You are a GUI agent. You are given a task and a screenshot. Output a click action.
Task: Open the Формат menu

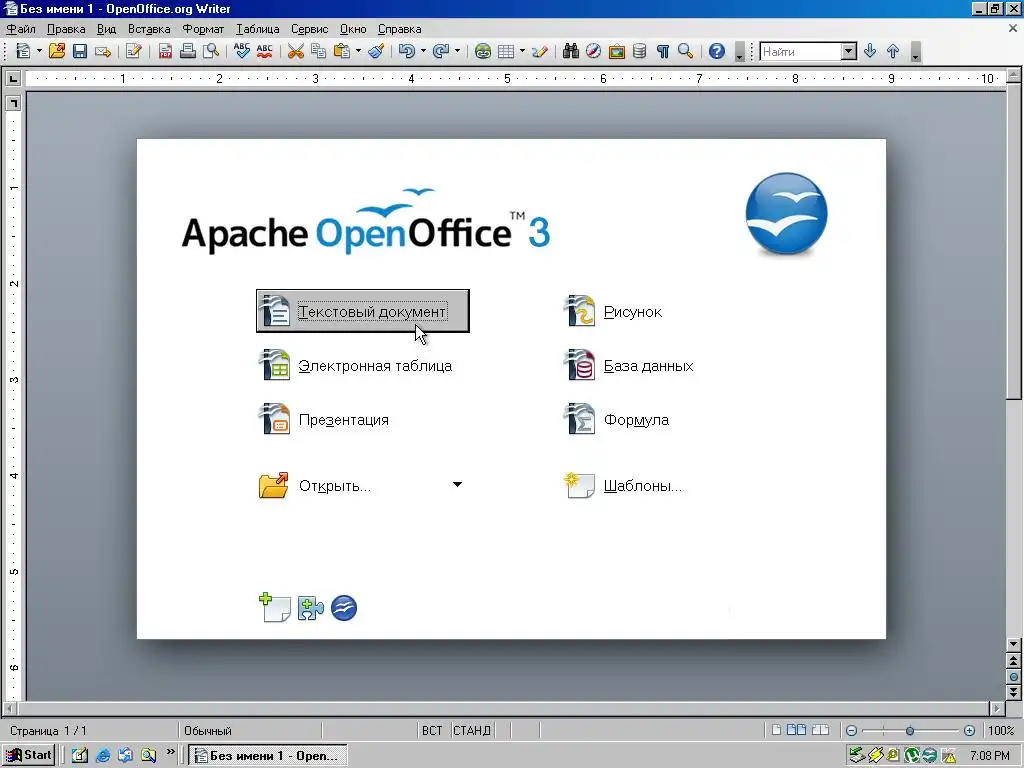[x=203, y=29]
